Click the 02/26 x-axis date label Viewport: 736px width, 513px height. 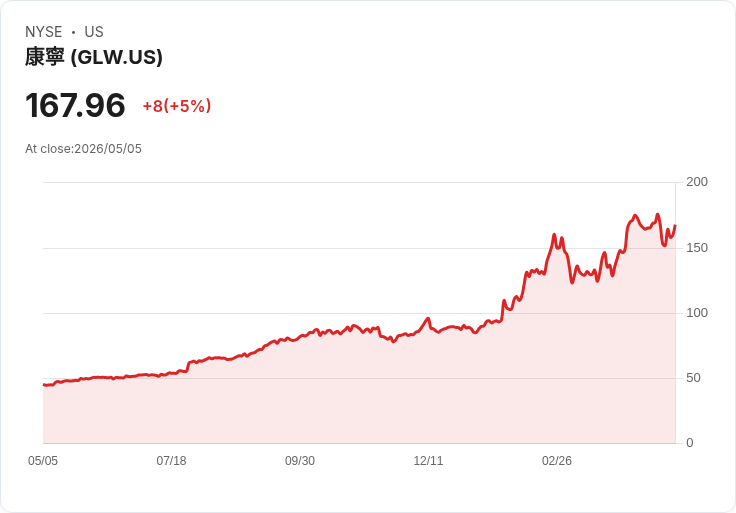[x=557, y=461]
